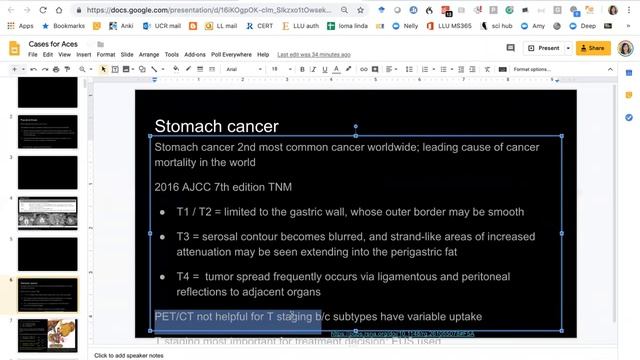Image resolution: width=640 pixels, height=360 pixels.
Task: Select slide 4 thumbnail with CT images
Action: tap(48, 213)
